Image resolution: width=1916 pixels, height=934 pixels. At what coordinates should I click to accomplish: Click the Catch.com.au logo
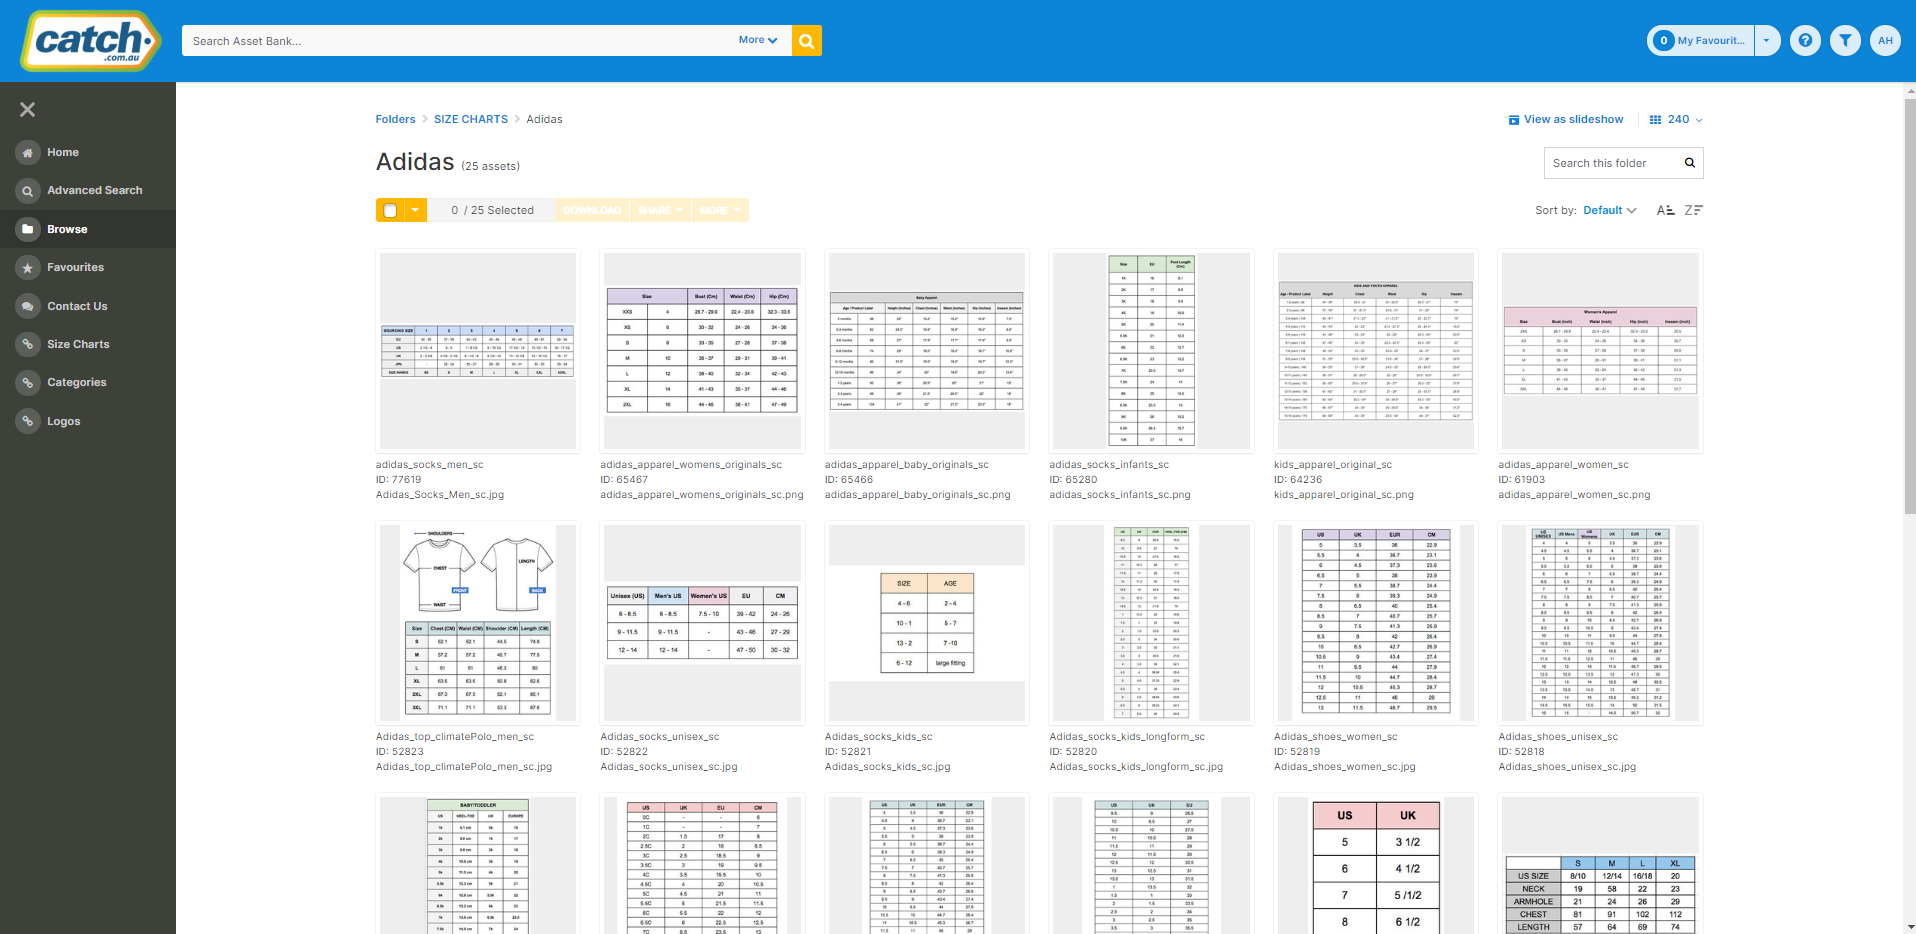(91, 41)
